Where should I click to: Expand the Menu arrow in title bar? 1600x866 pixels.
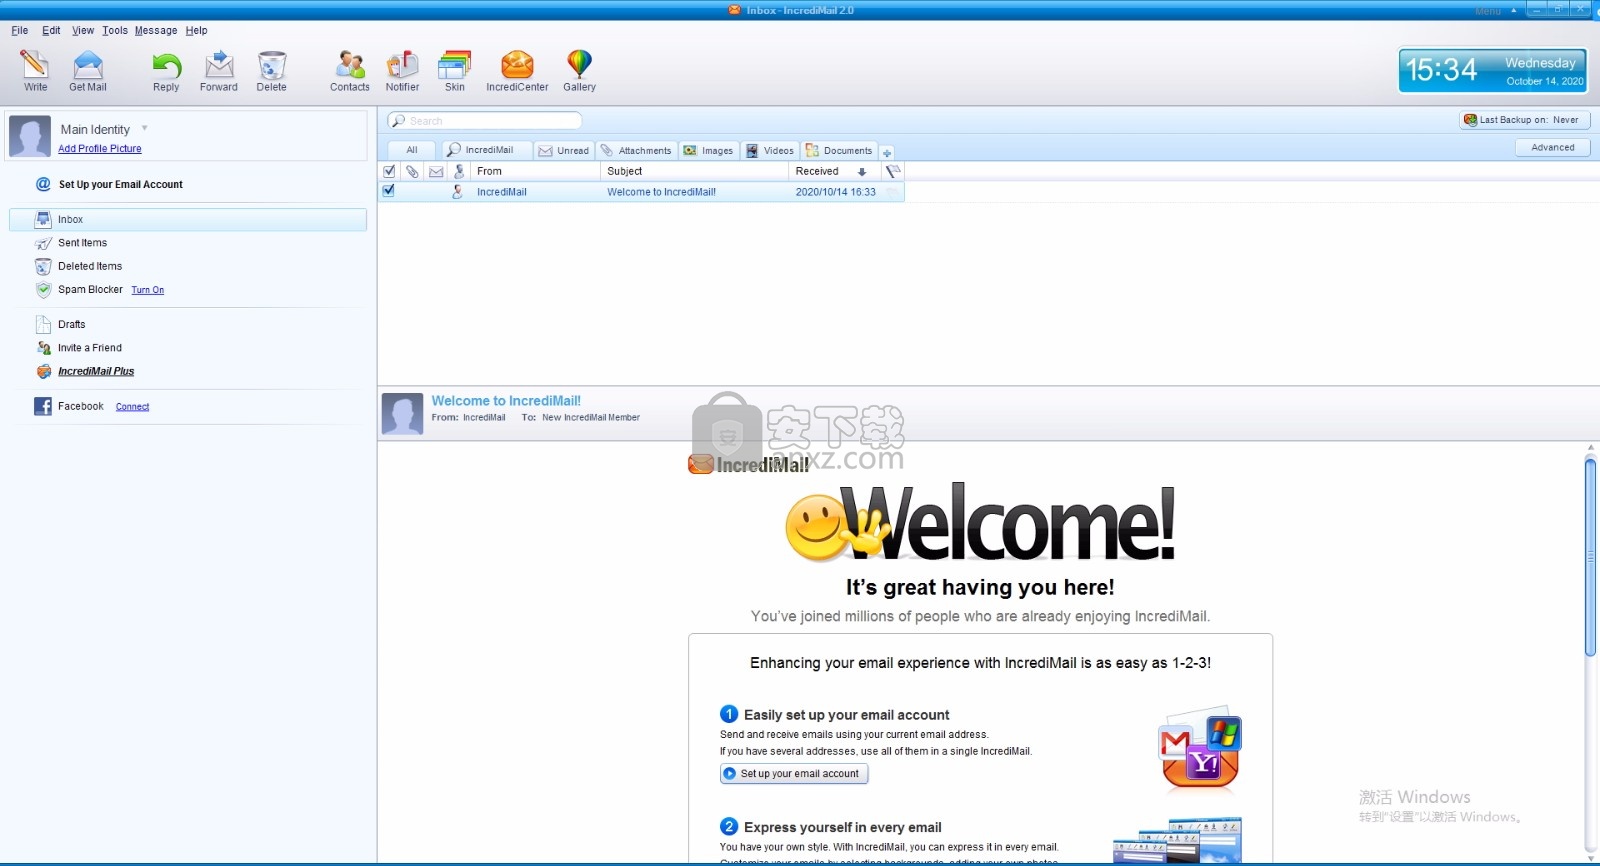point(1513,10)
